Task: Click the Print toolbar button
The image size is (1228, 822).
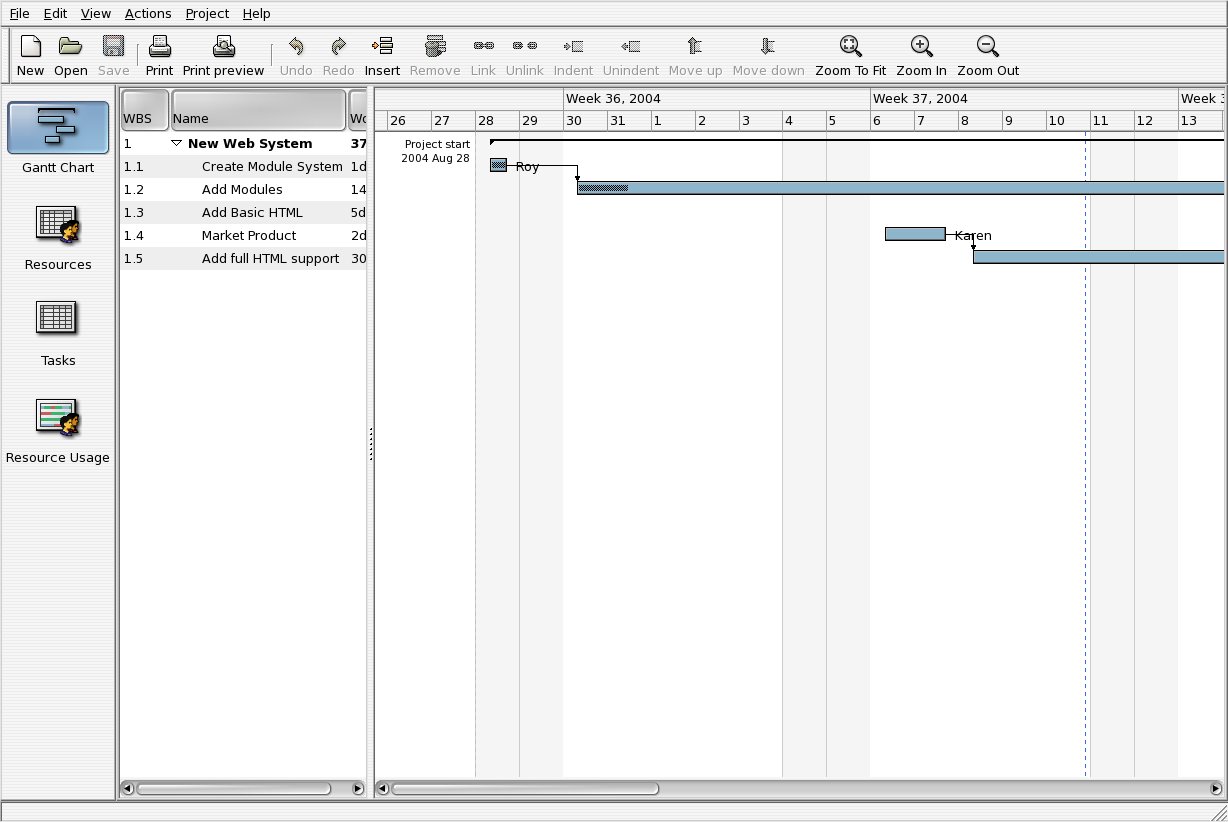Action: tap(159, 56)
